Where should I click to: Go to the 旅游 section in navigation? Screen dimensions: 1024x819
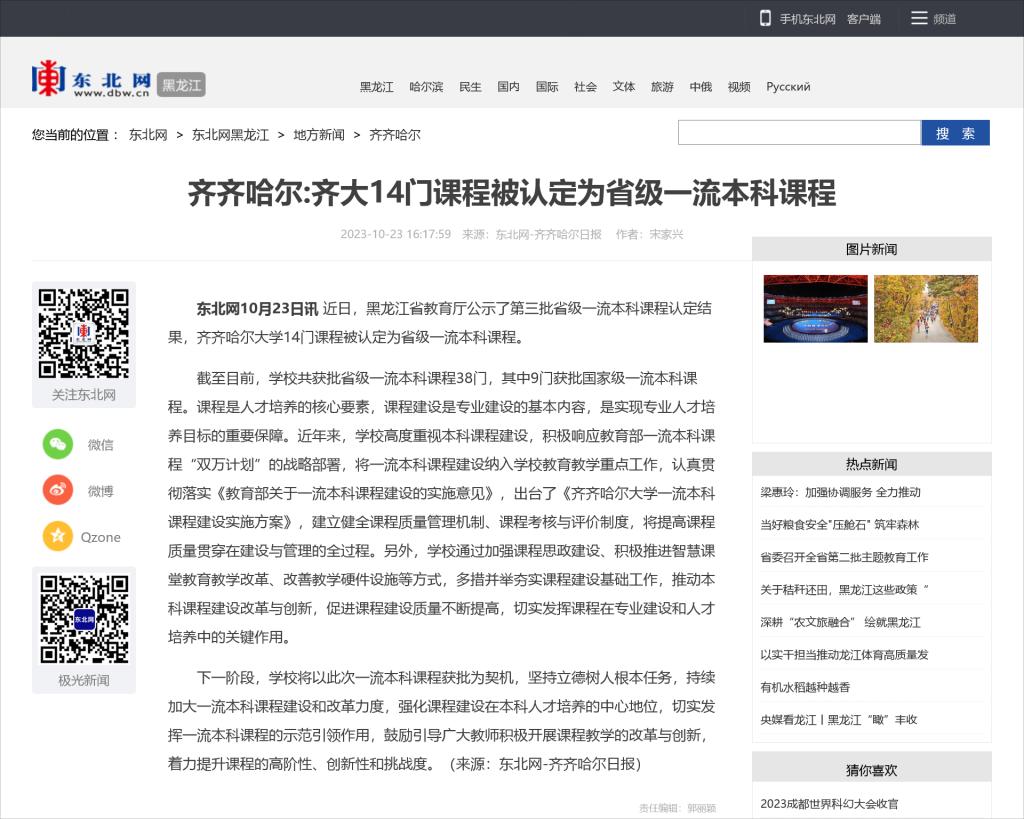662,87
